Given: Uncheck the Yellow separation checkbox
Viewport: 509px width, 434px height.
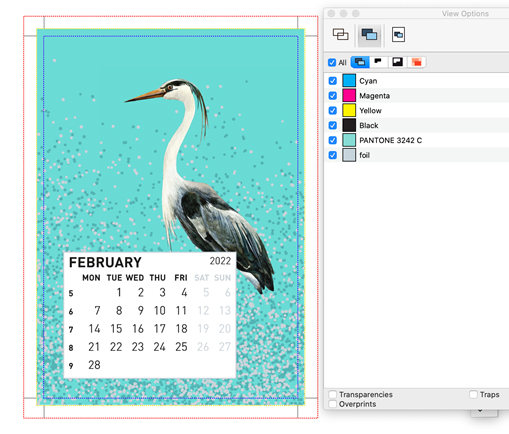Looking at the screenshot, I should pyautogui.click(x=333, y=110).
